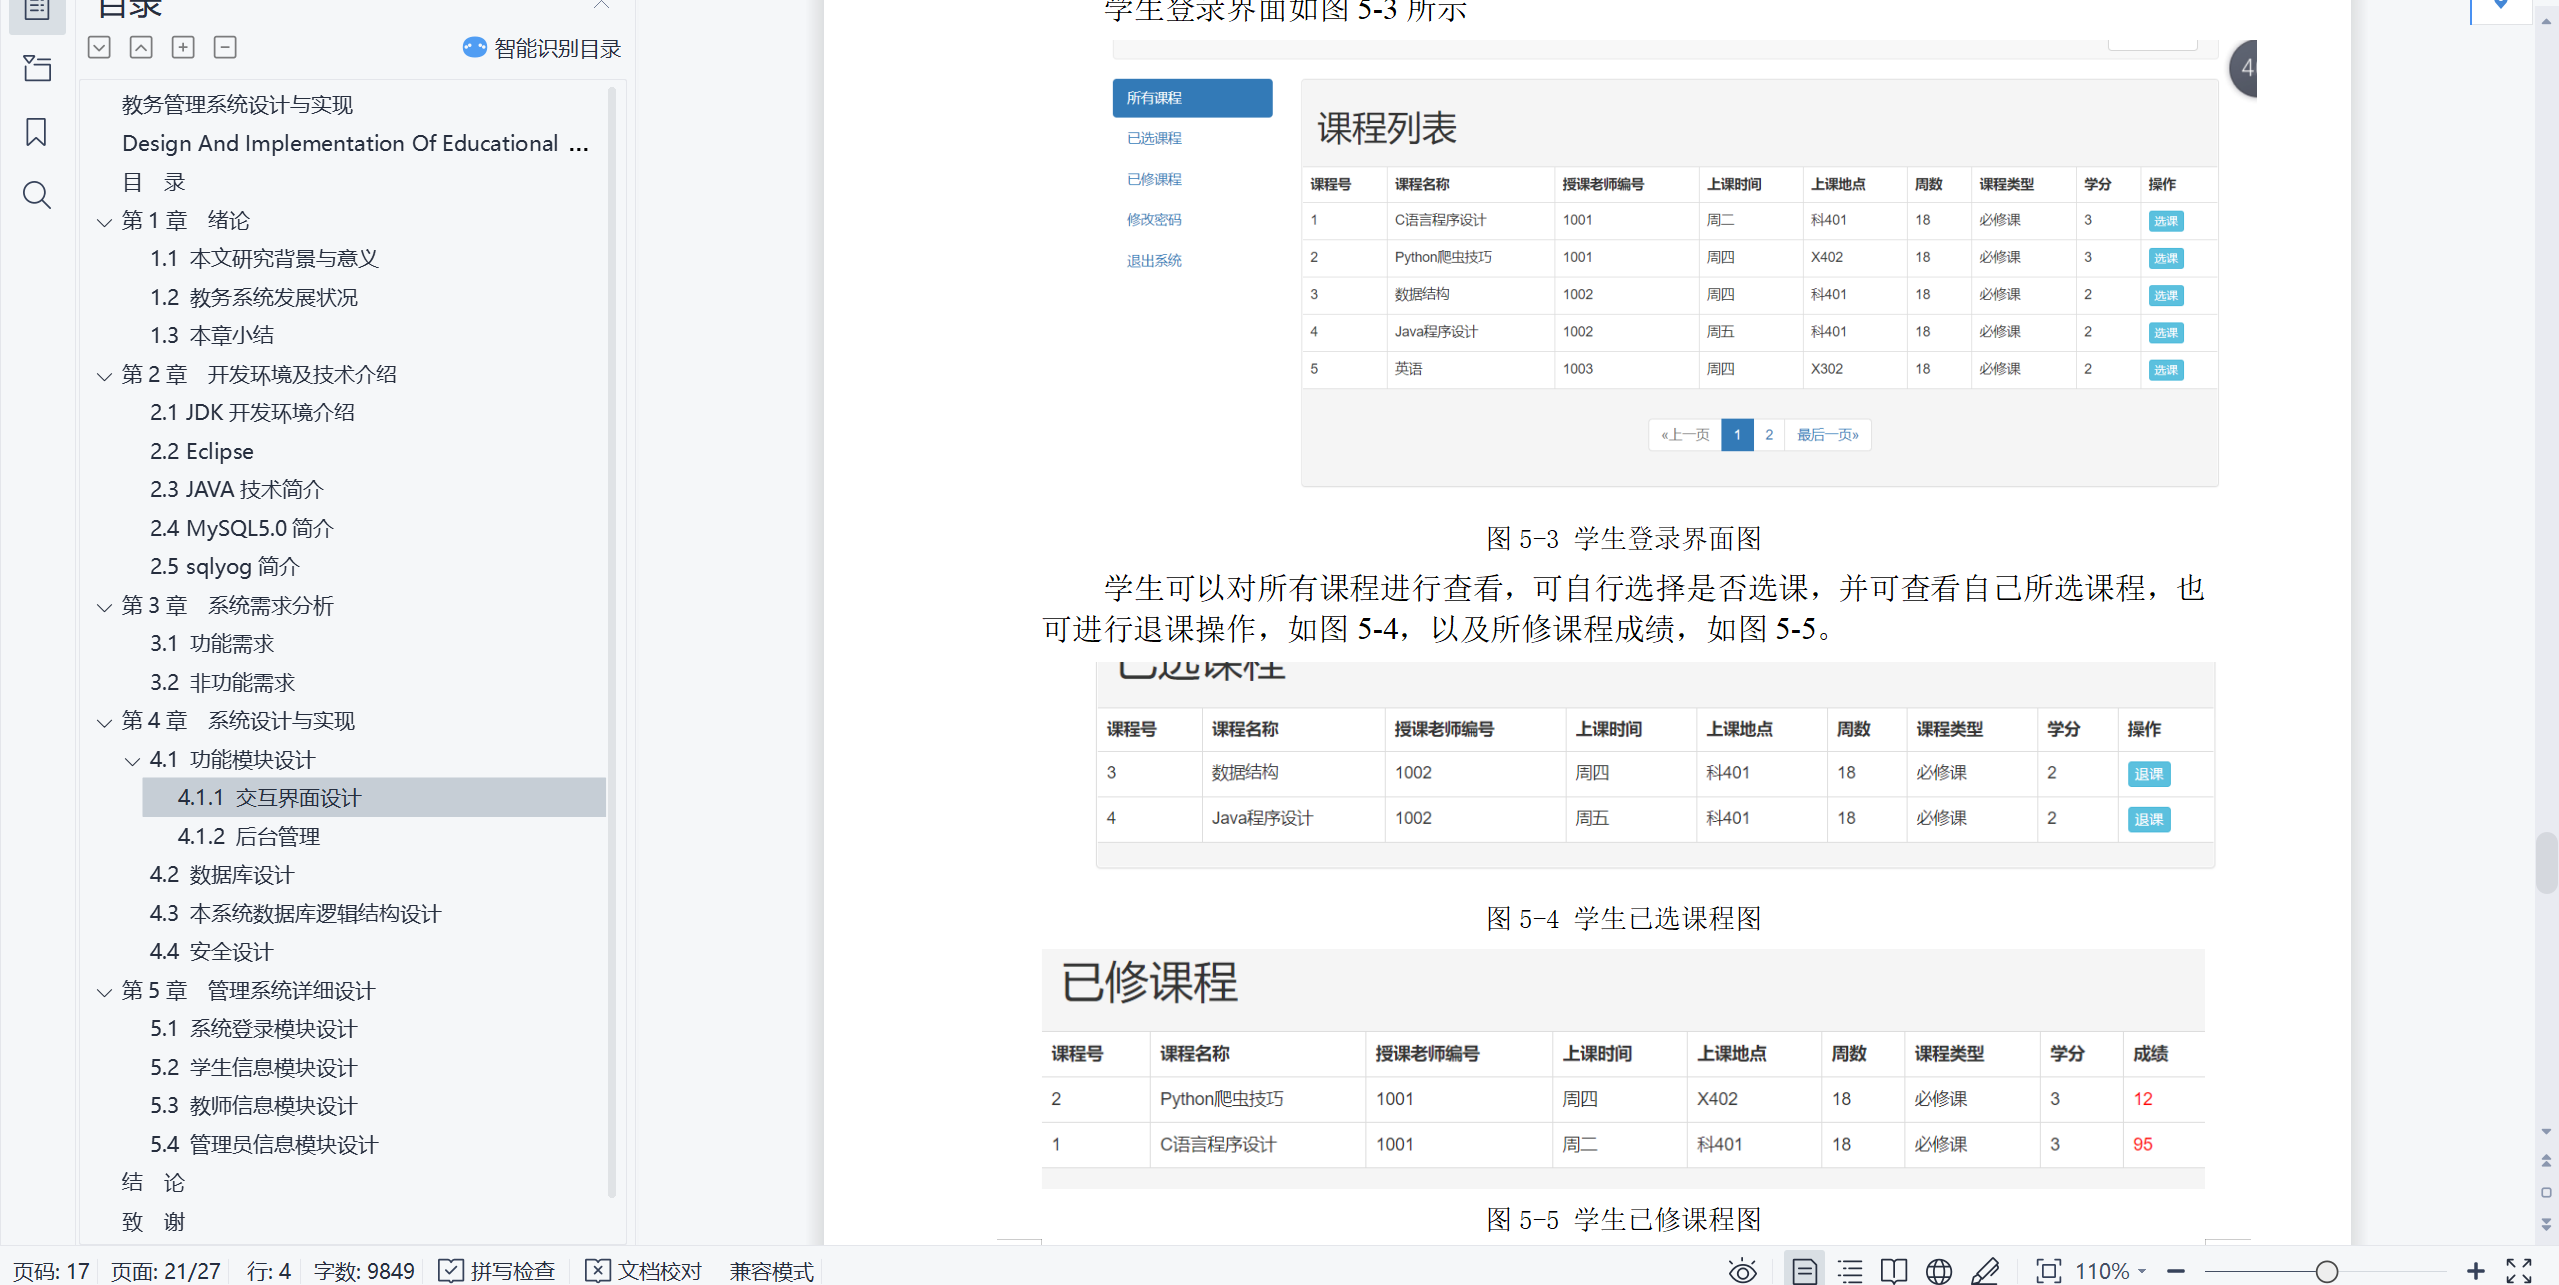Image resolution: width=2559 pixels, height=1285 pixels.
Task: Toggle spell check (拼写检查) in status bar
Action: click(497, 1270)
